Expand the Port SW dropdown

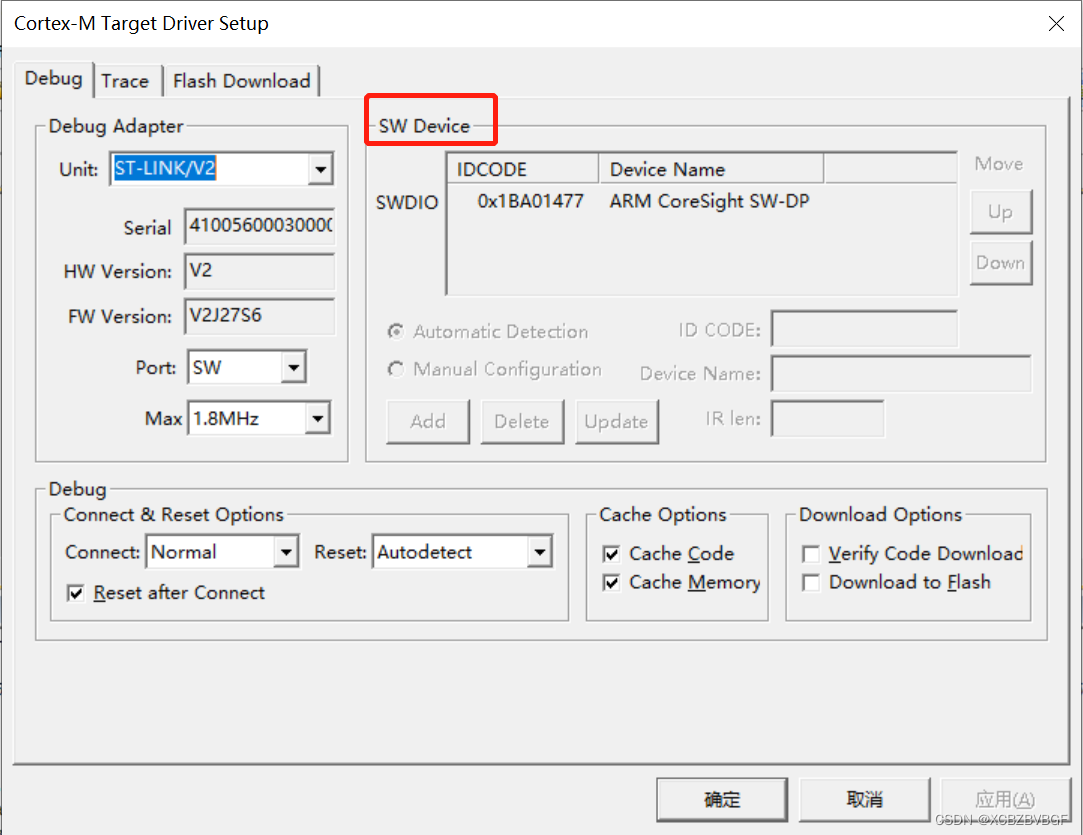(x=294, y=367)
